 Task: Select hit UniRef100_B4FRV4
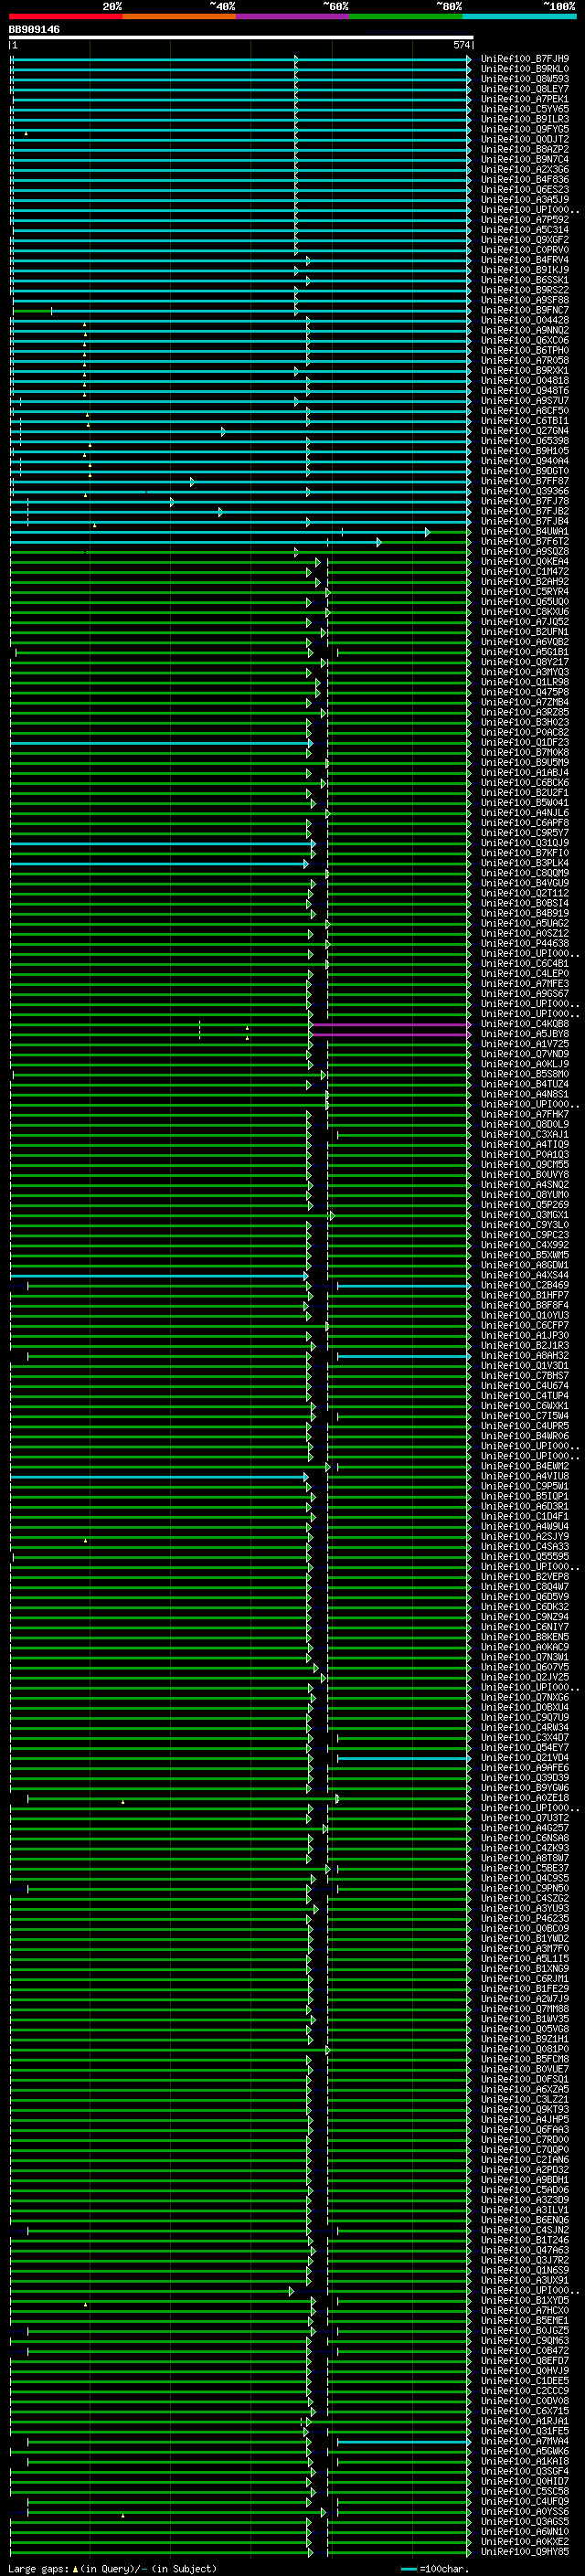[x=525, y=261]
